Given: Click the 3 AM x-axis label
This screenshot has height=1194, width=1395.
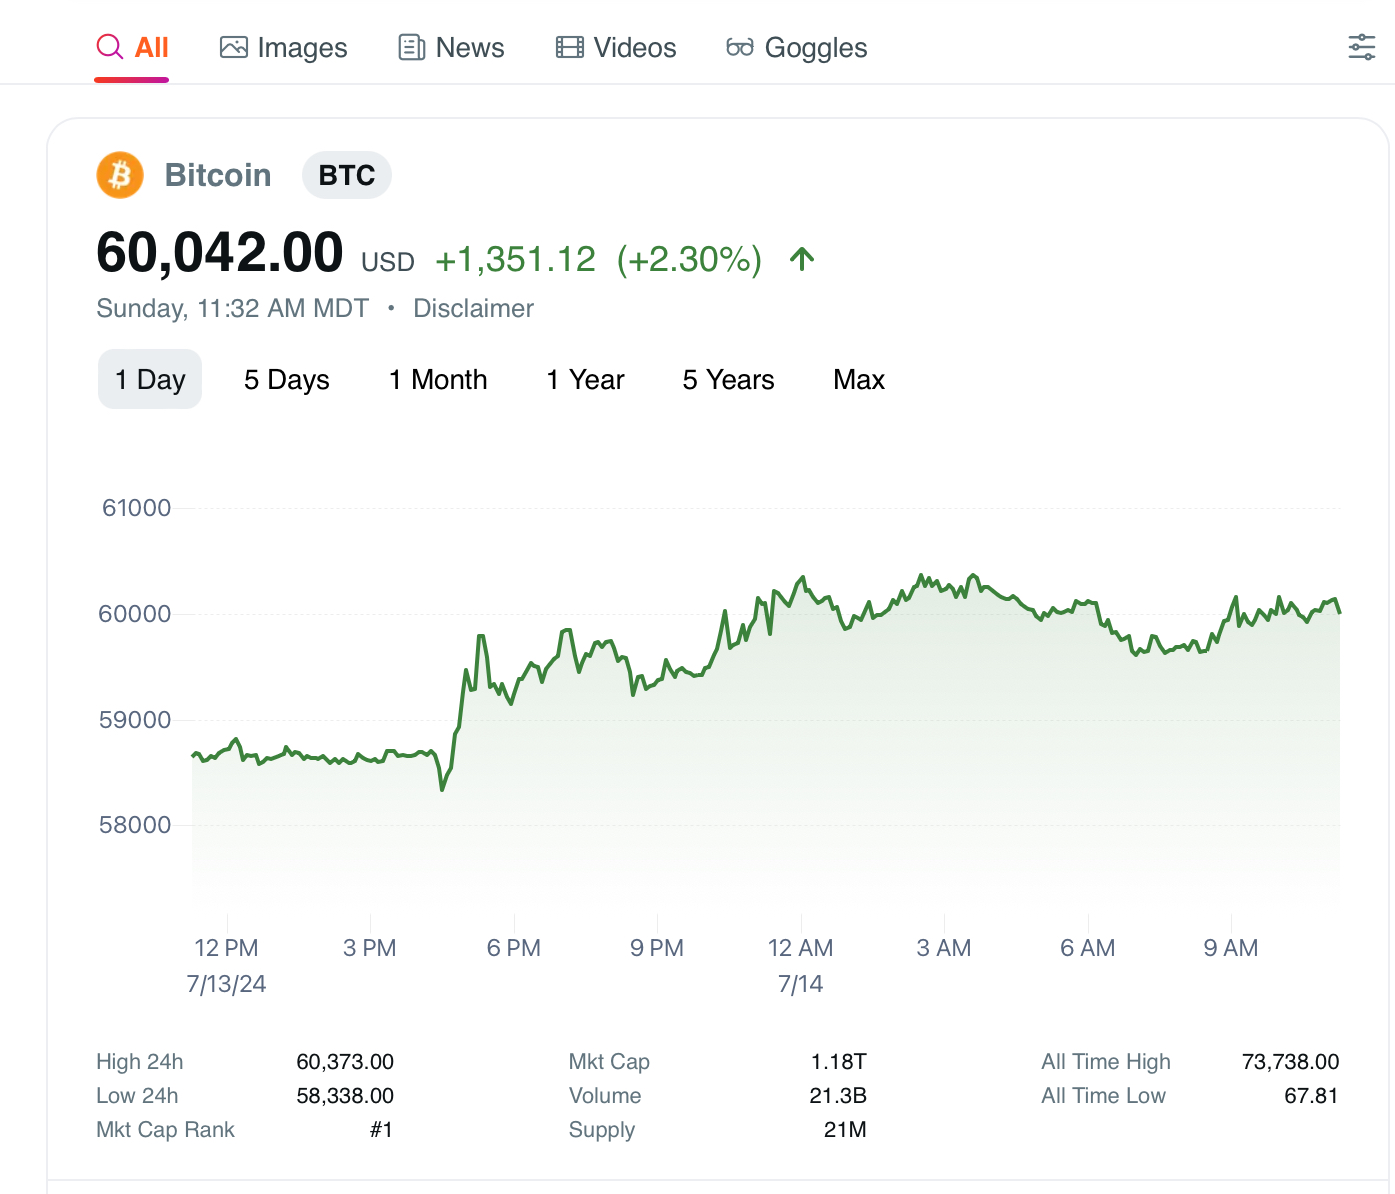Looking at the screenshot, I should [944, 947].
